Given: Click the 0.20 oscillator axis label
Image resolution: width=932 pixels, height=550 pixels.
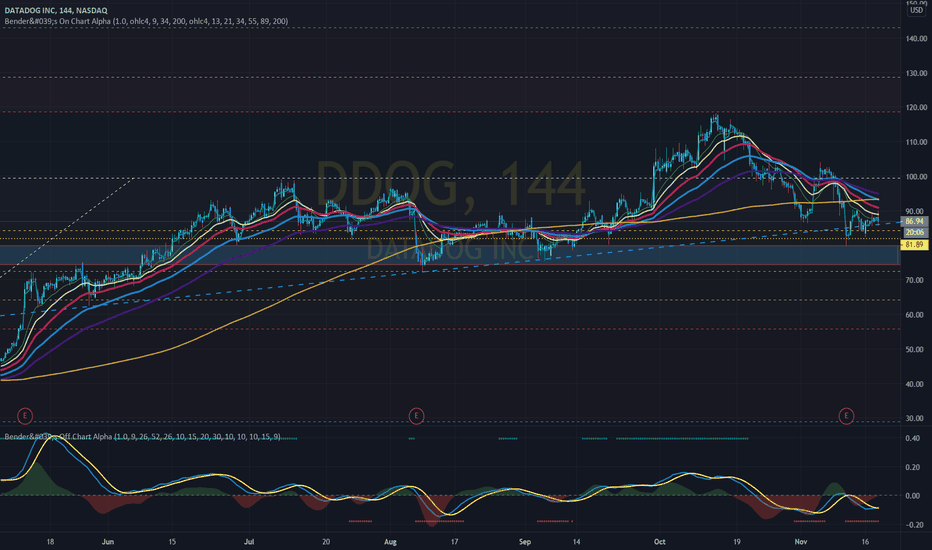Looking at the screenshot, I should tap(913, 467).
